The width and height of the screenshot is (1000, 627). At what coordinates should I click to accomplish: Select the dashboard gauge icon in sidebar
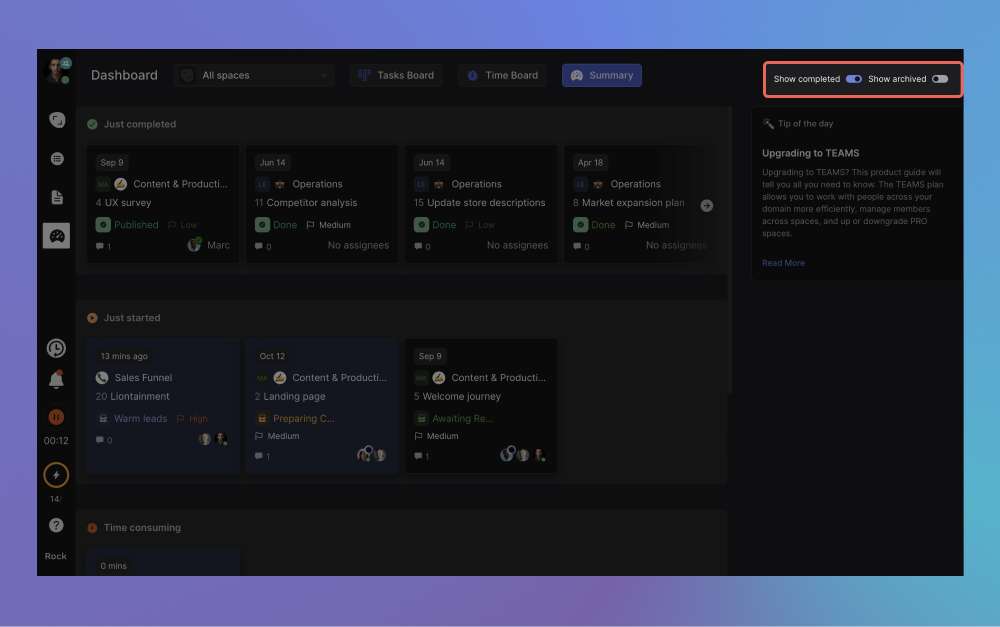(x=57, y=236)
